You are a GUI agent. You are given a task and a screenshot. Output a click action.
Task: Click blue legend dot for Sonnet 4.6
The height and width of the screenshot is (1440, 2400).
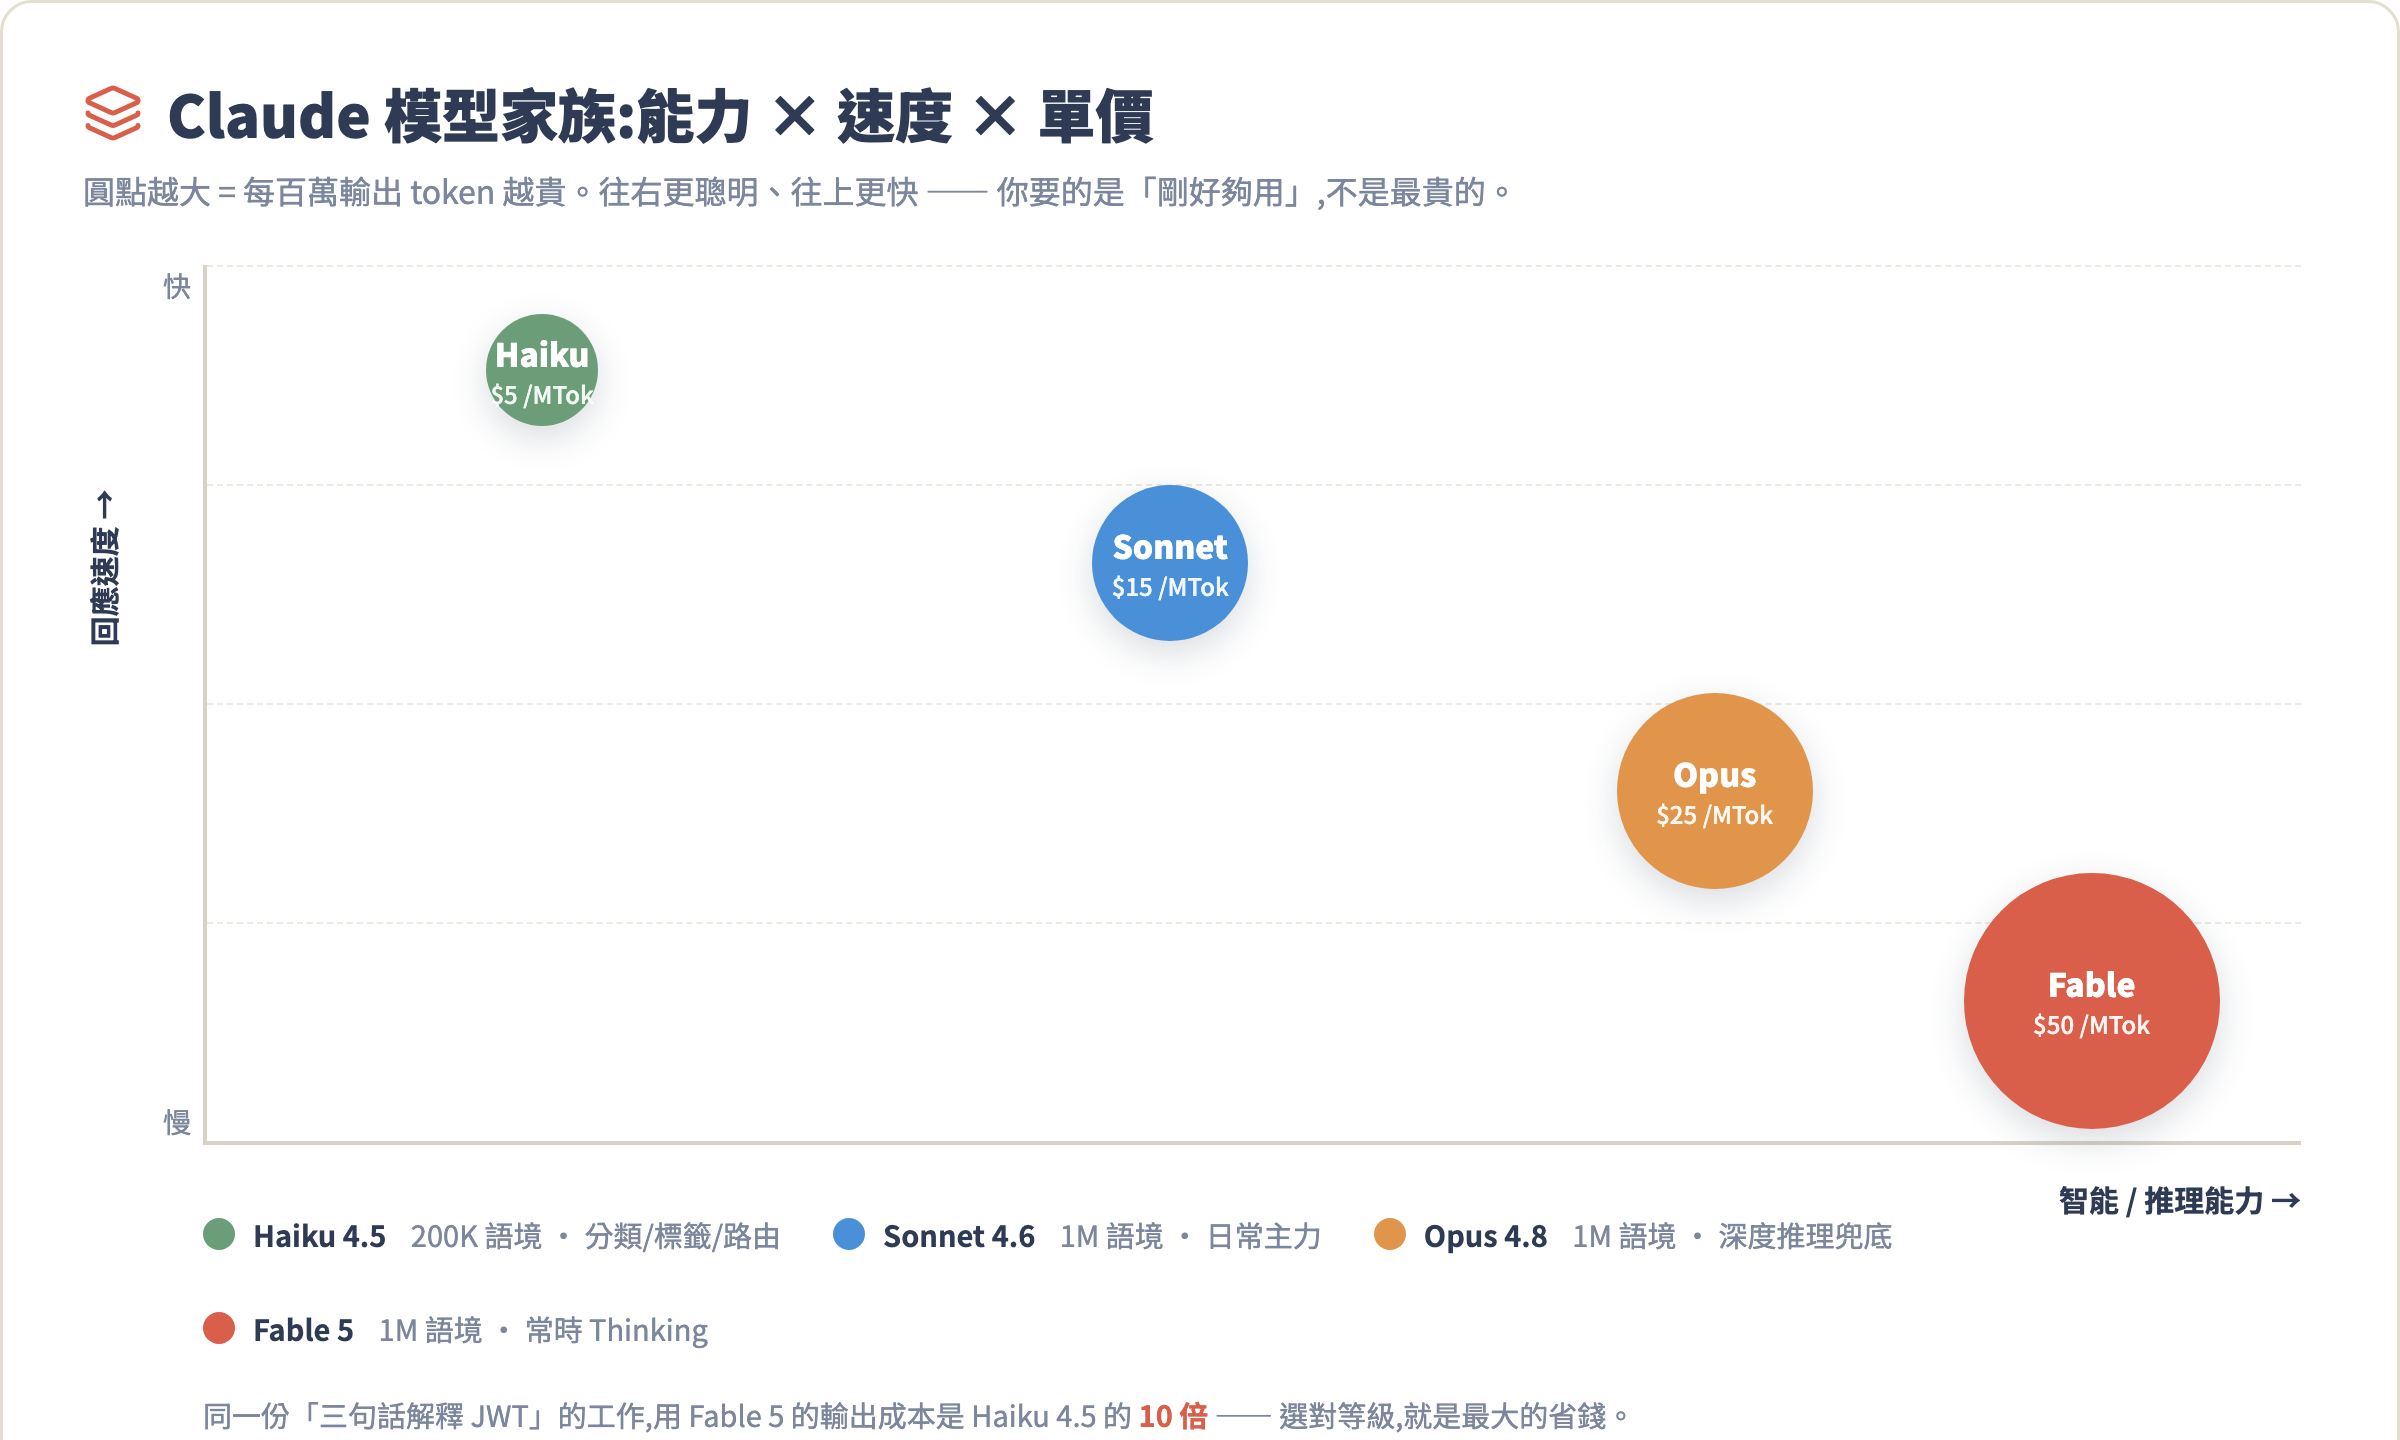coord(849,1235)
